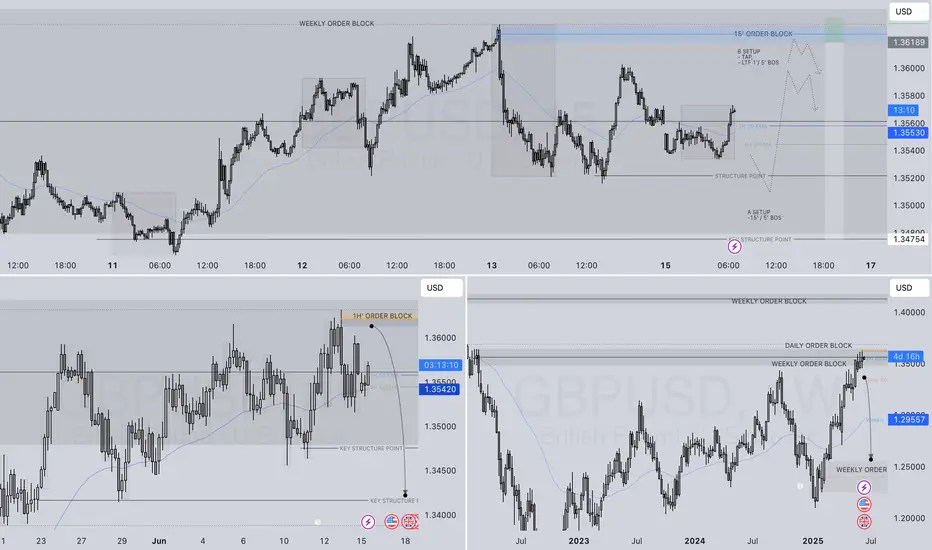Viewport: 932px width, 550px height.
Task: Click the 1.36189 price label
Action: tap(909, 42)
